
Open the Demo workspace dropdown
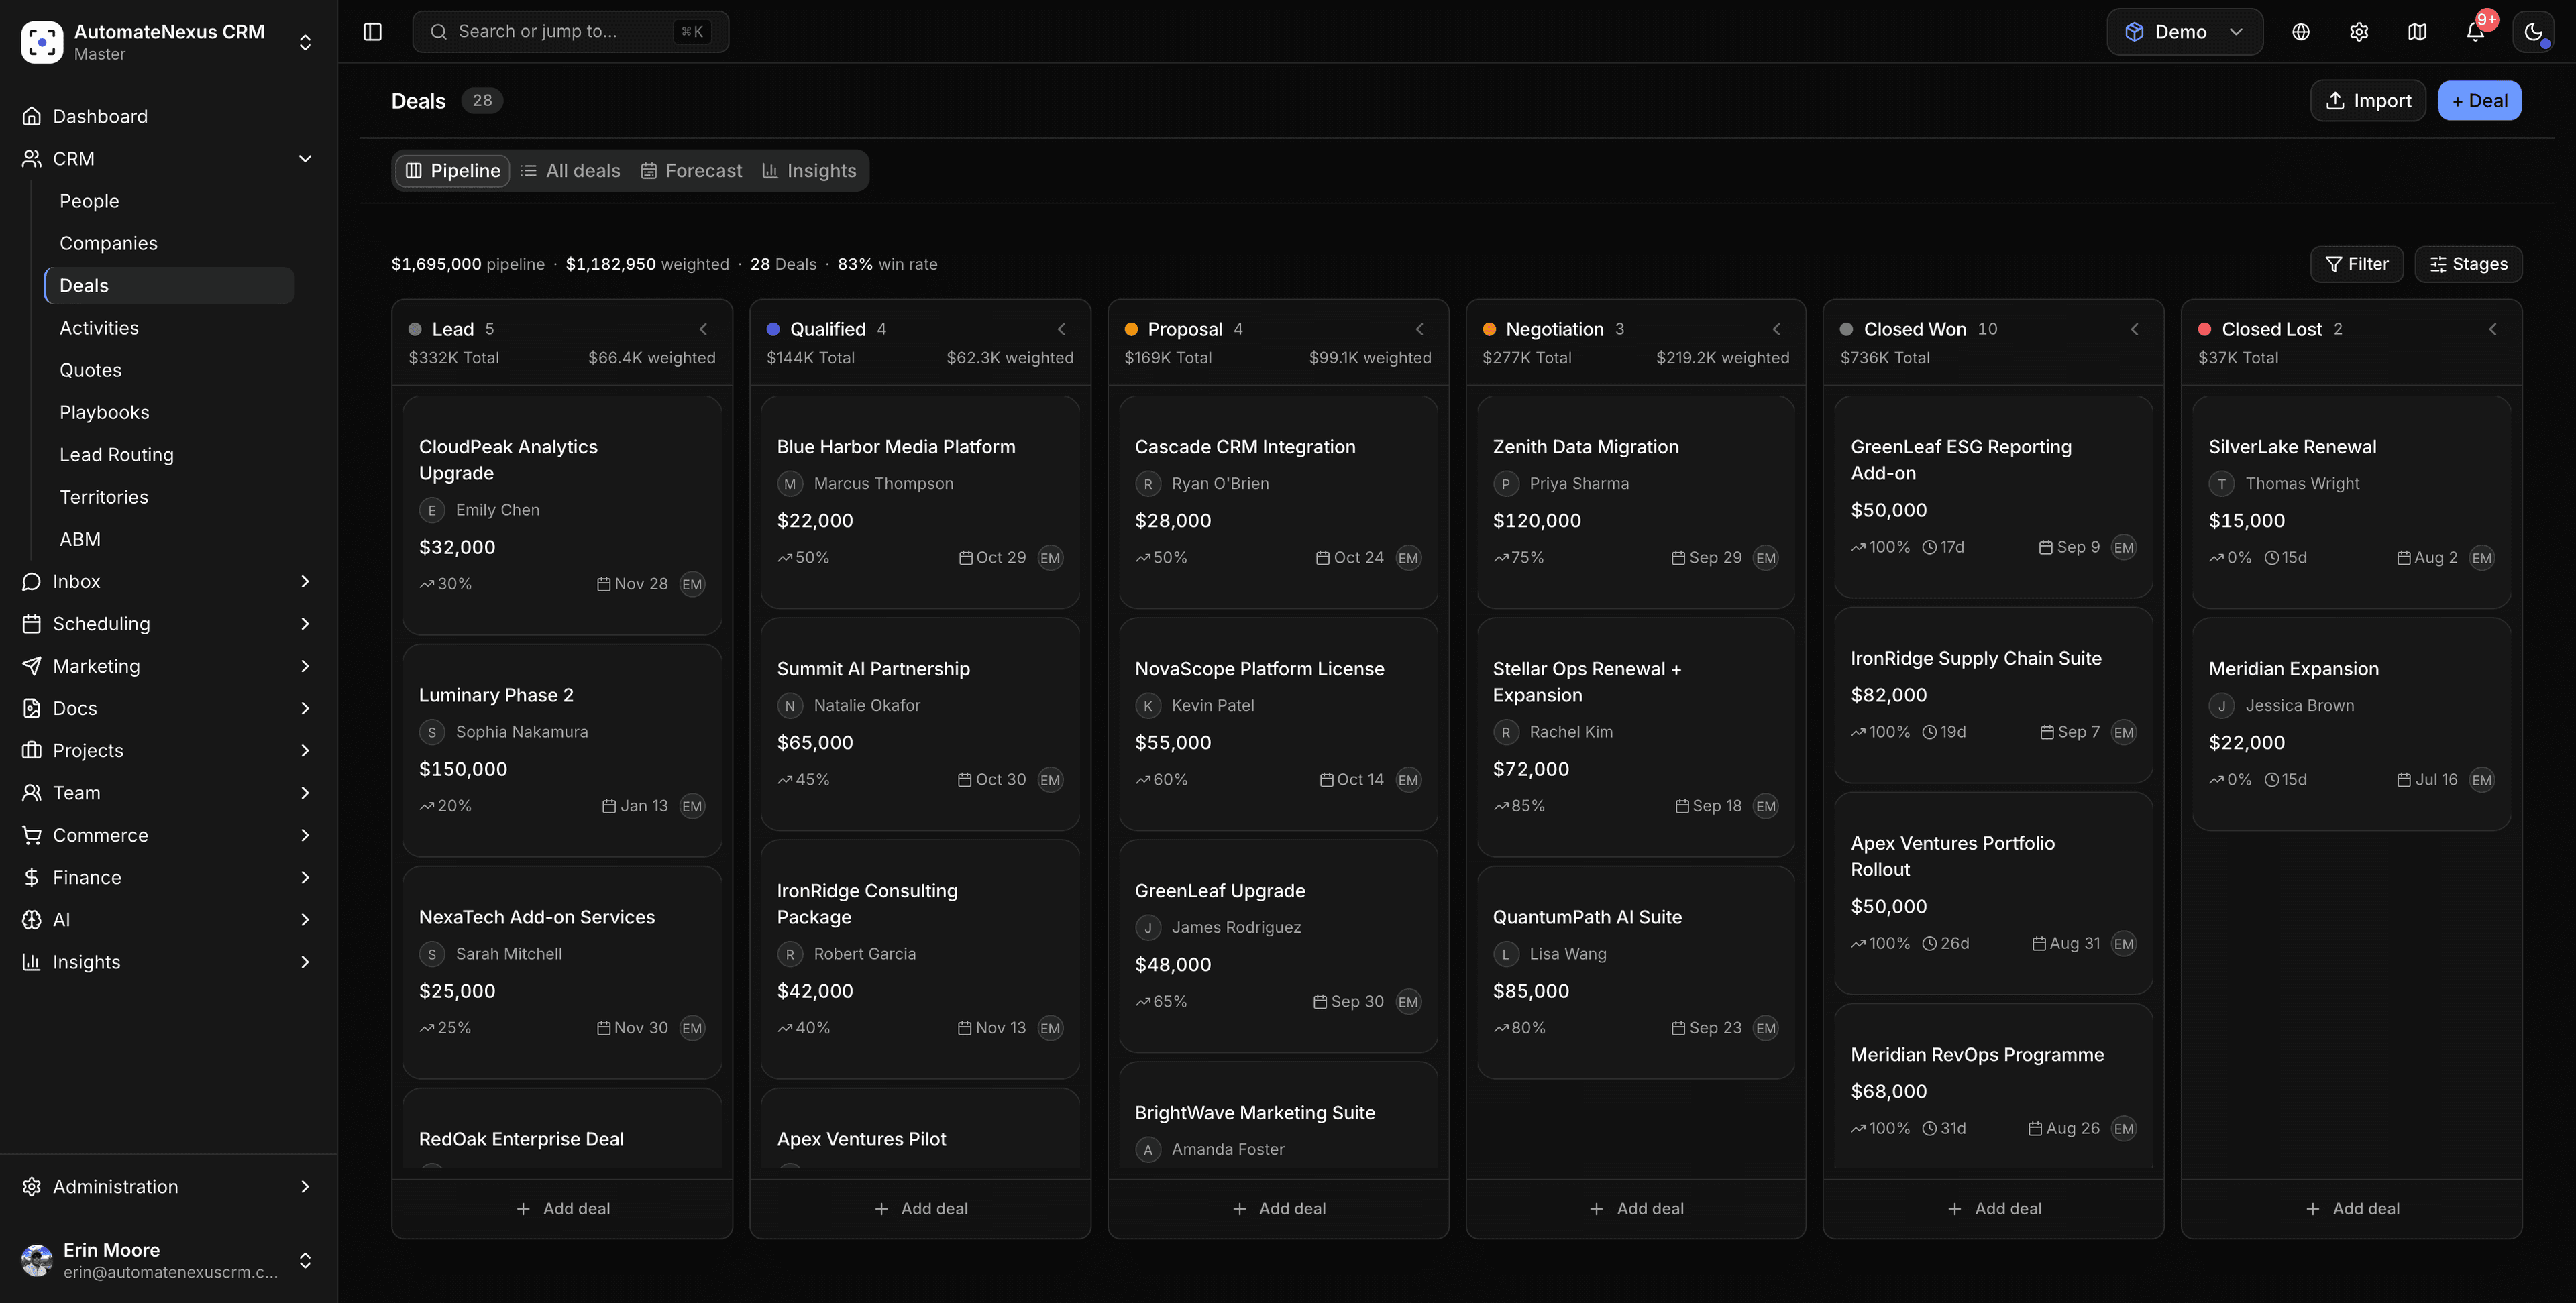click(x=2184, y=32)
